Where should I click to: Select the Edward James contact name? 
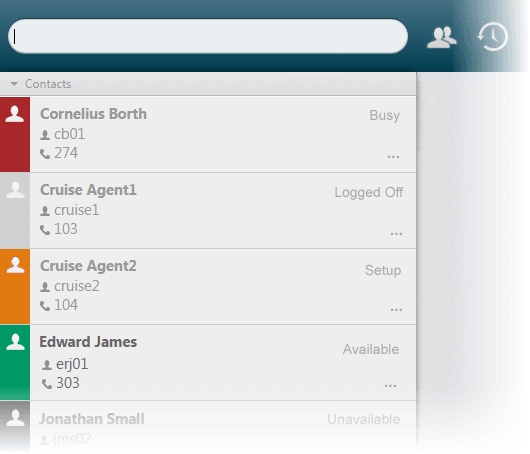click(x=88, y=342)
